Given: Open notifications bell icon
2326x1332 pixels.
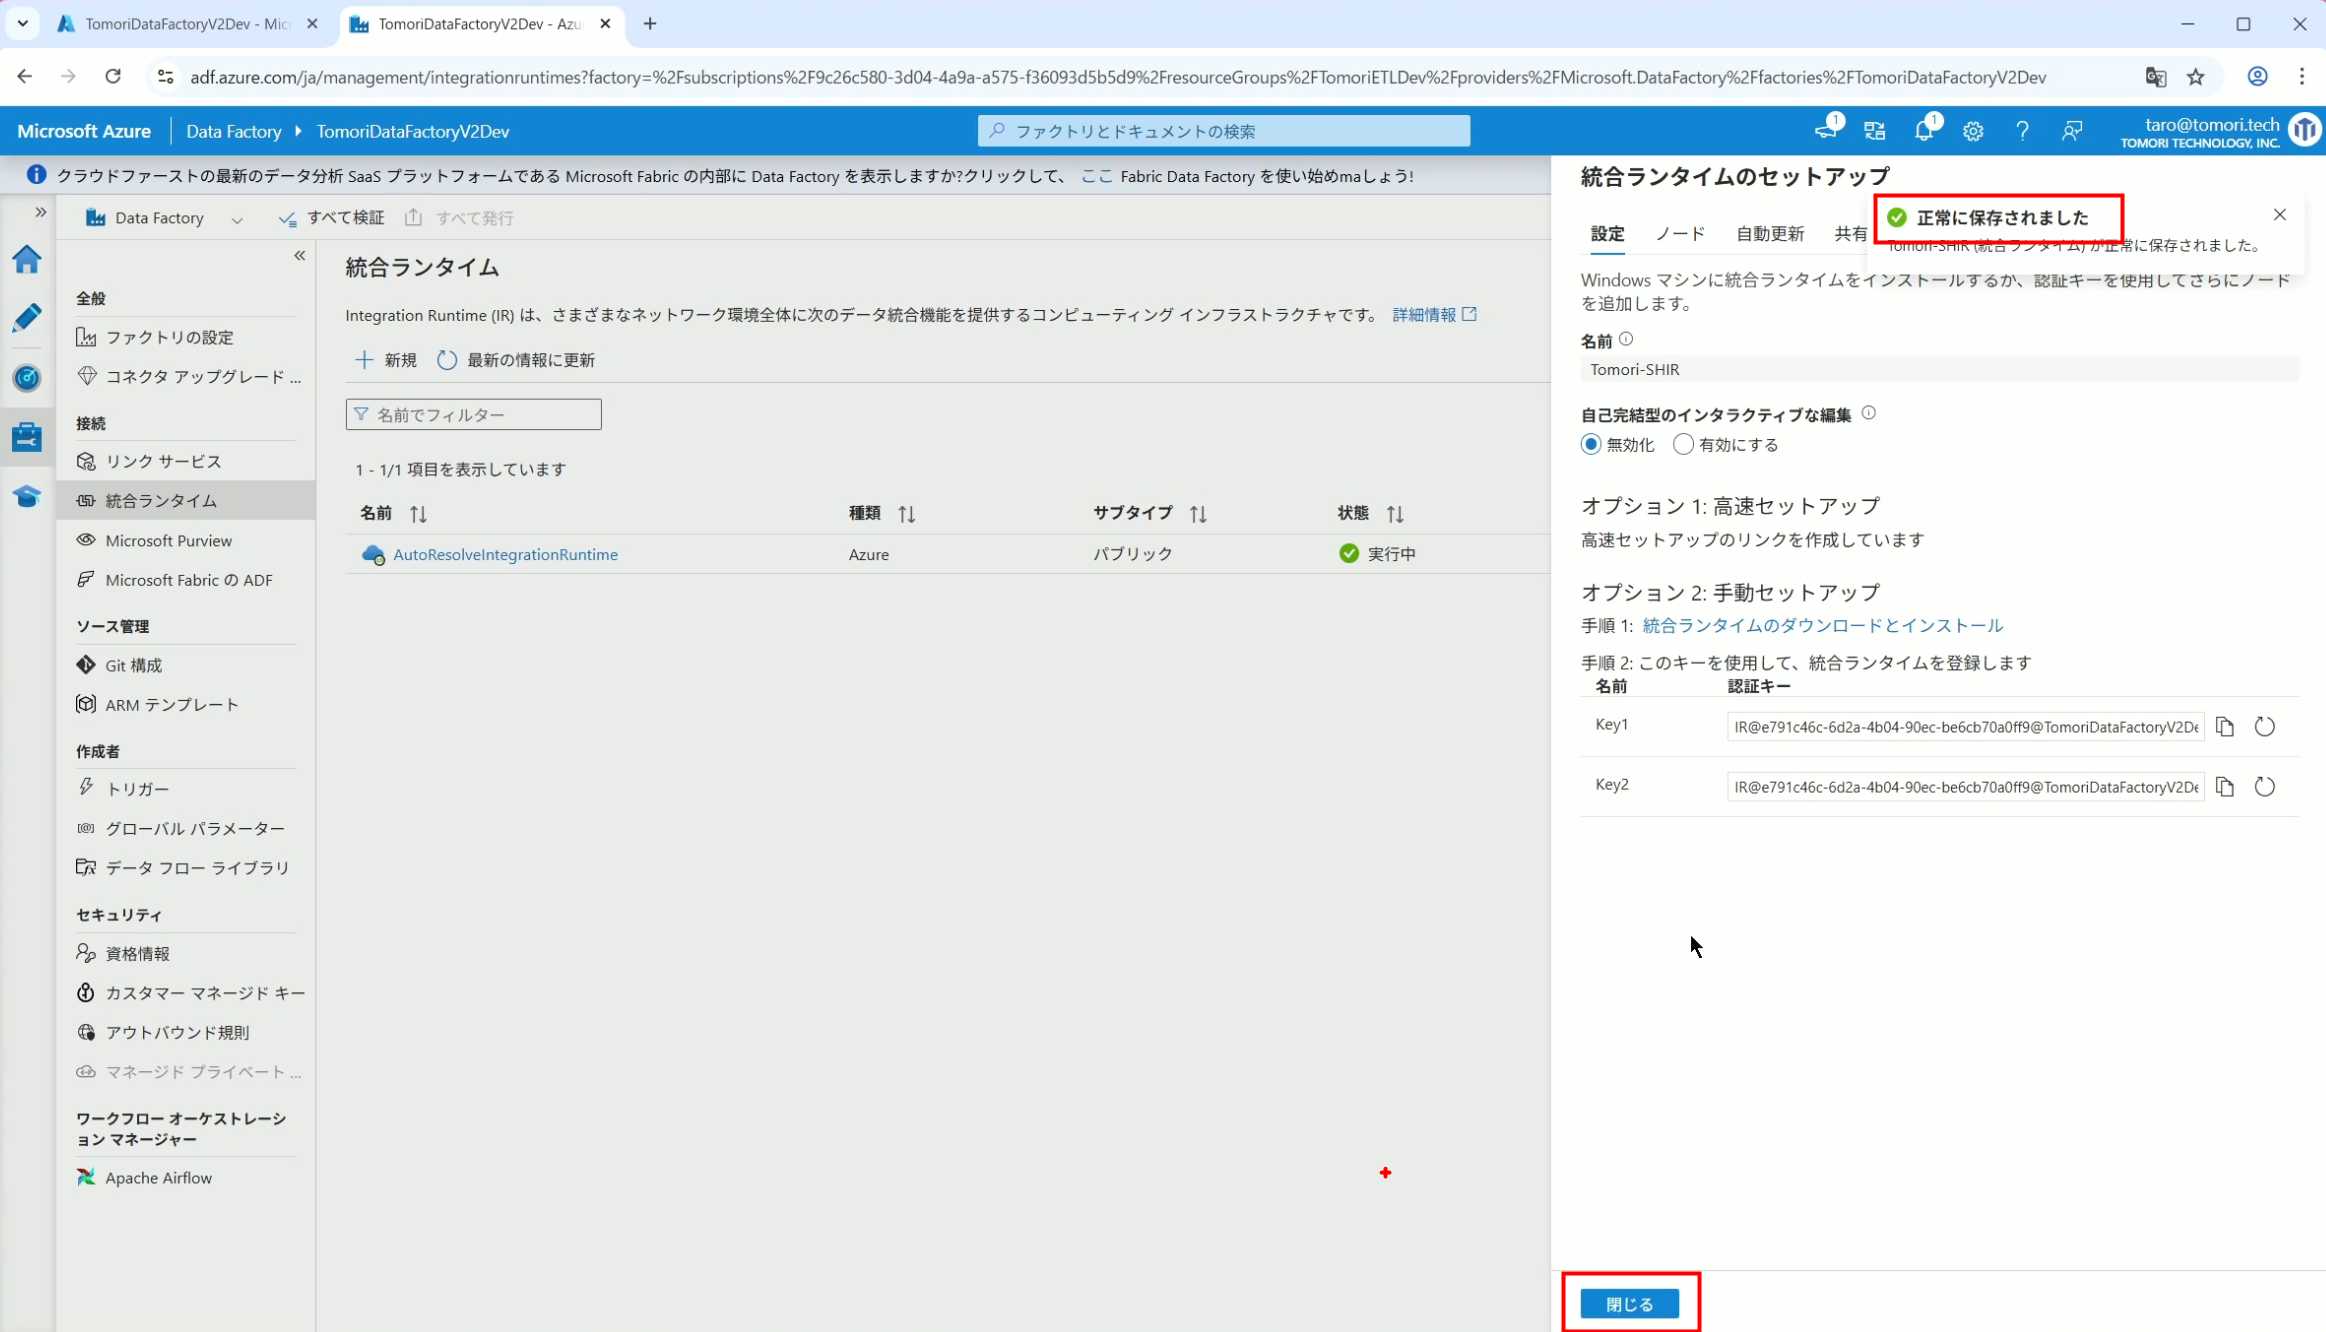Looking at the screenshot, I should click(x=1923, y=131).
